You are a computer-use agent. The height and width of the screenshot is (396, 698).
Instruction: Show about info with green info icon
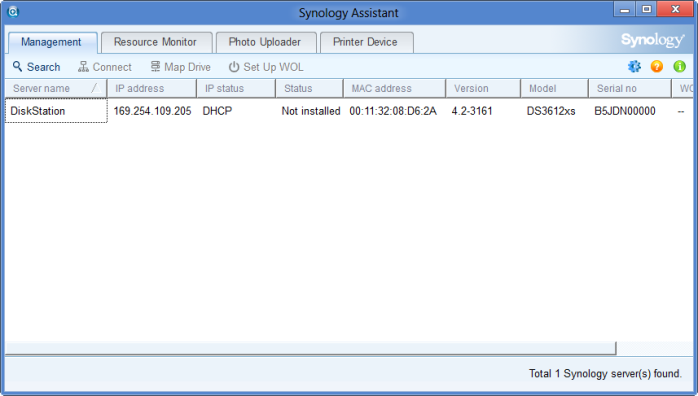coord(679,66)
